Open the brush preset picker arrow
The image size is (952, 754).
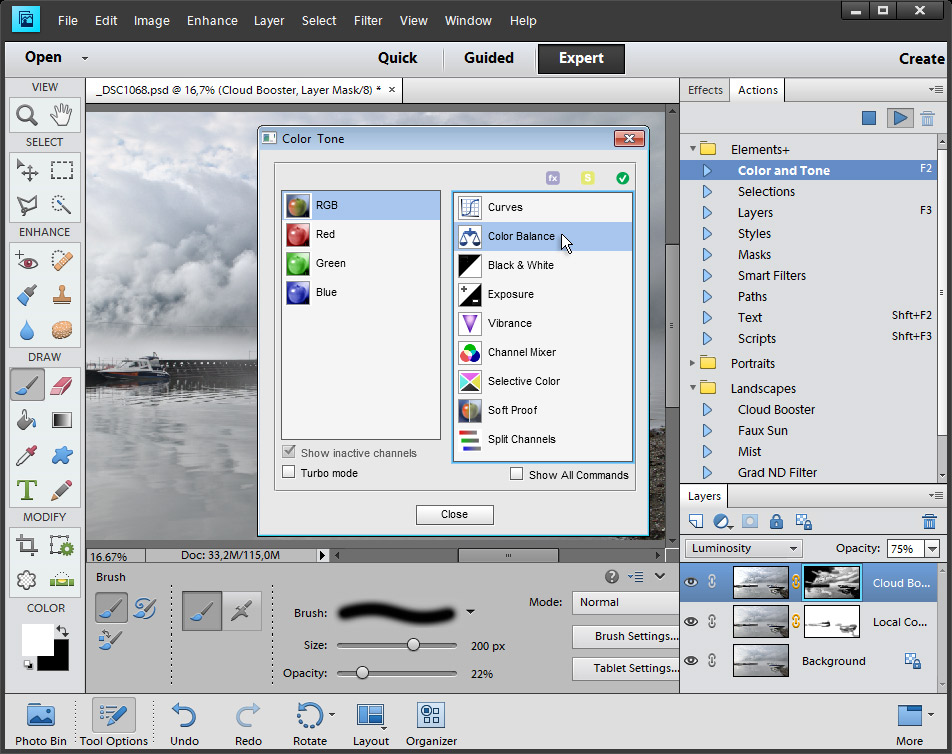471,612
